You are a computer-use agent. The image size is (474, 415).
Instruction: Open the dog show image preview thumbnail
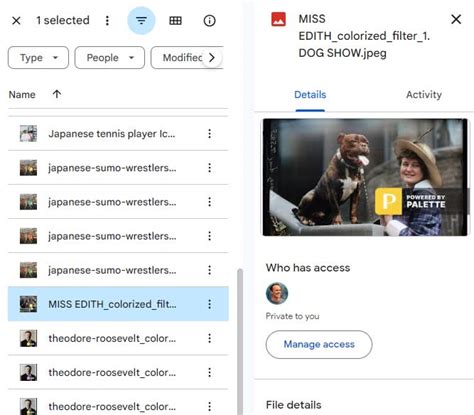[365, 177]
